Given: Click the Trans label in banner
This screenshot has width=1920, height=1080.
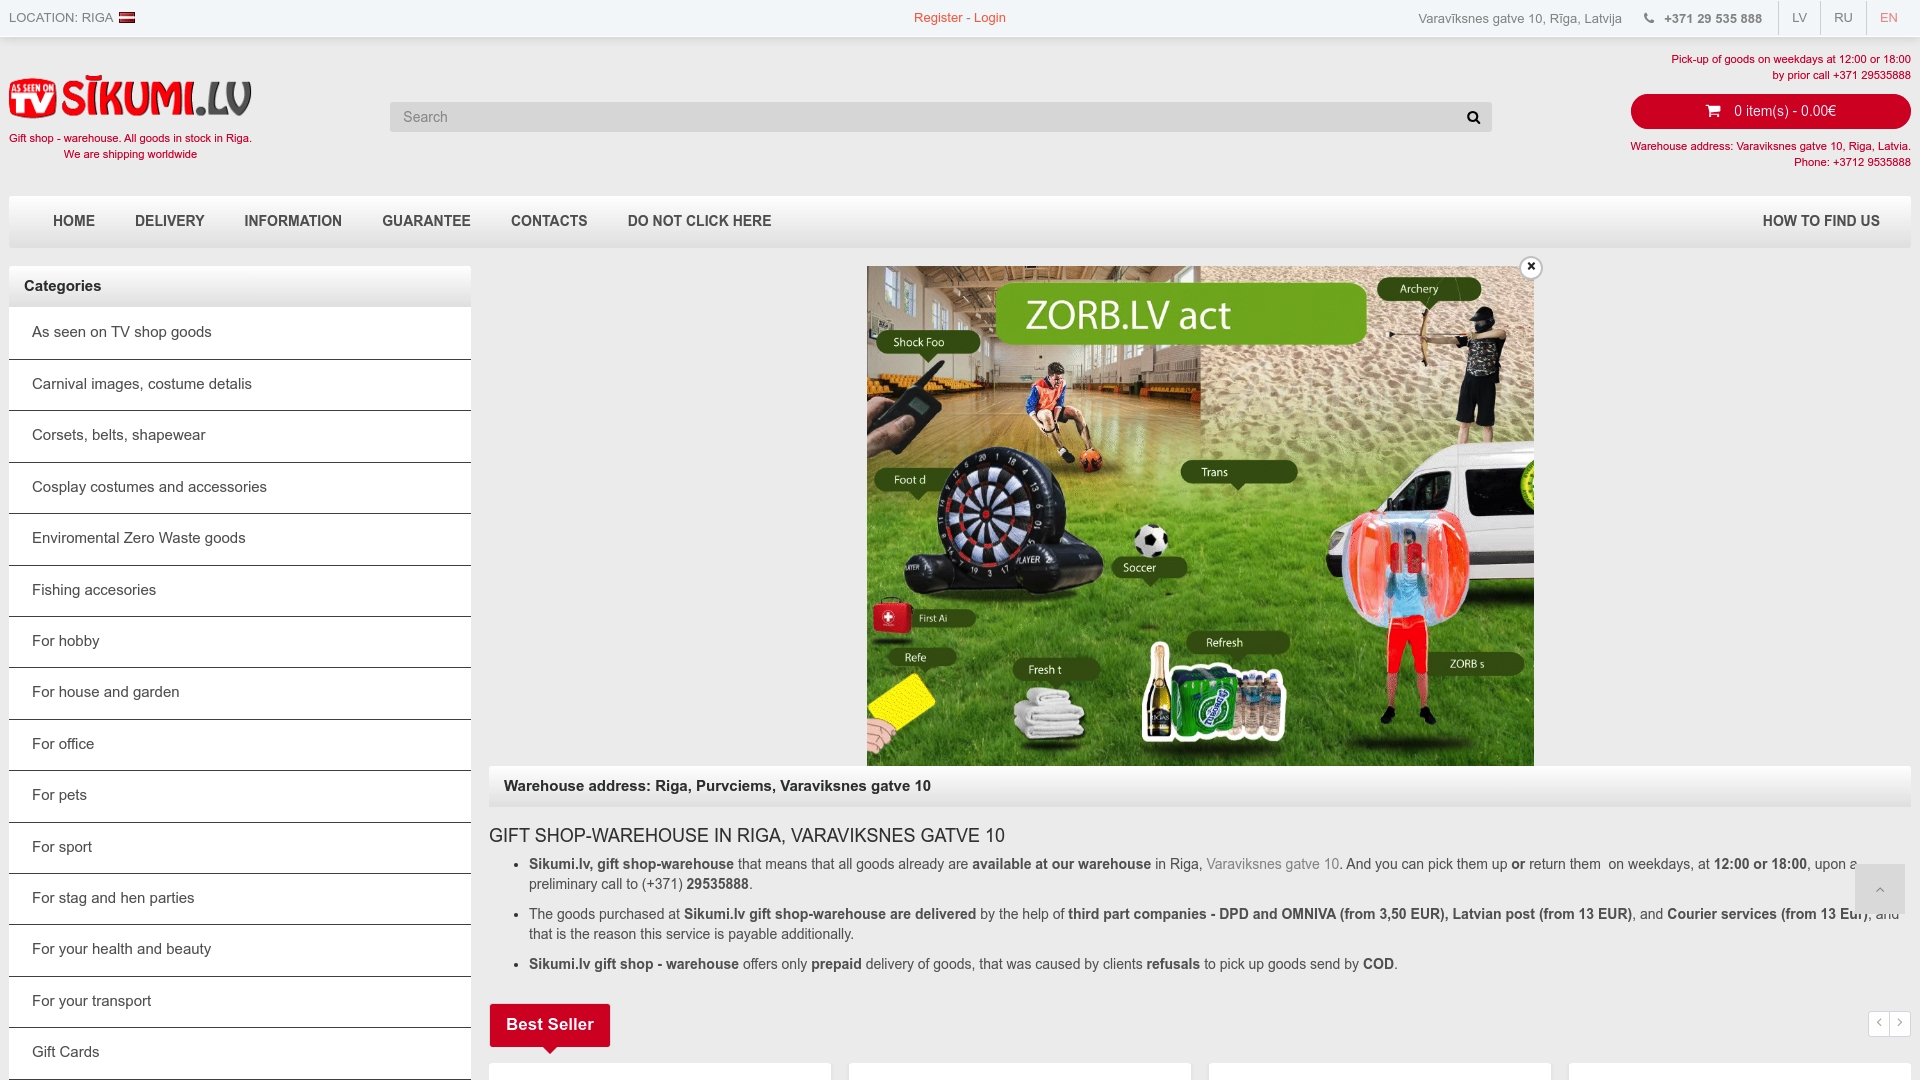Looking at the screenshot, I should coord(1239,472).
